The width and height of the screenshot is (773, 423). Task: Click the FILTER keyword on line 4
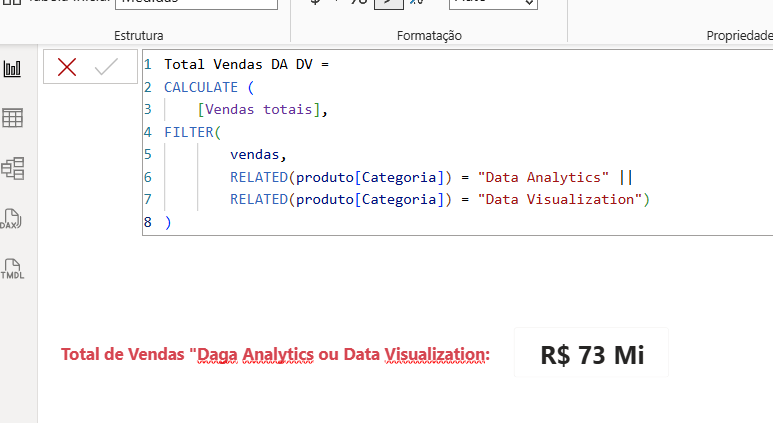(x=188, y=132)
